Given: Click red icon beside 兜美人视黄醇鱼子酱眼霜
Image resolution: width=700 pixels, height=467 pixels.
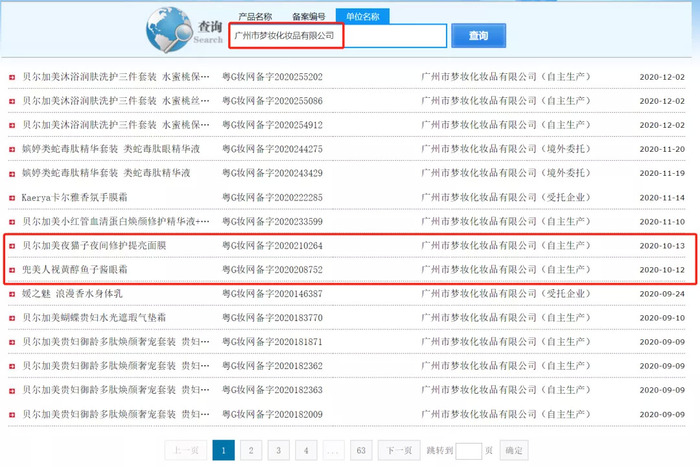Looking at the screenshot, I should point(12,271).
